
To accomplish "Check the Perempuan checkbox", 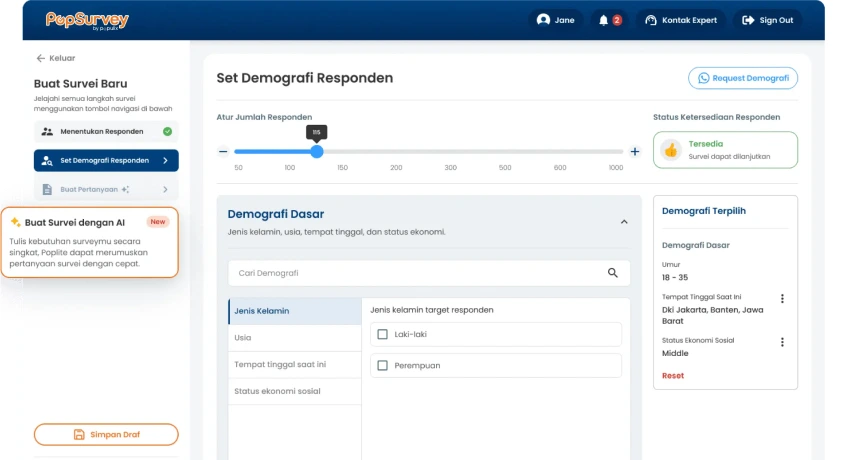I will click(382, 366).
